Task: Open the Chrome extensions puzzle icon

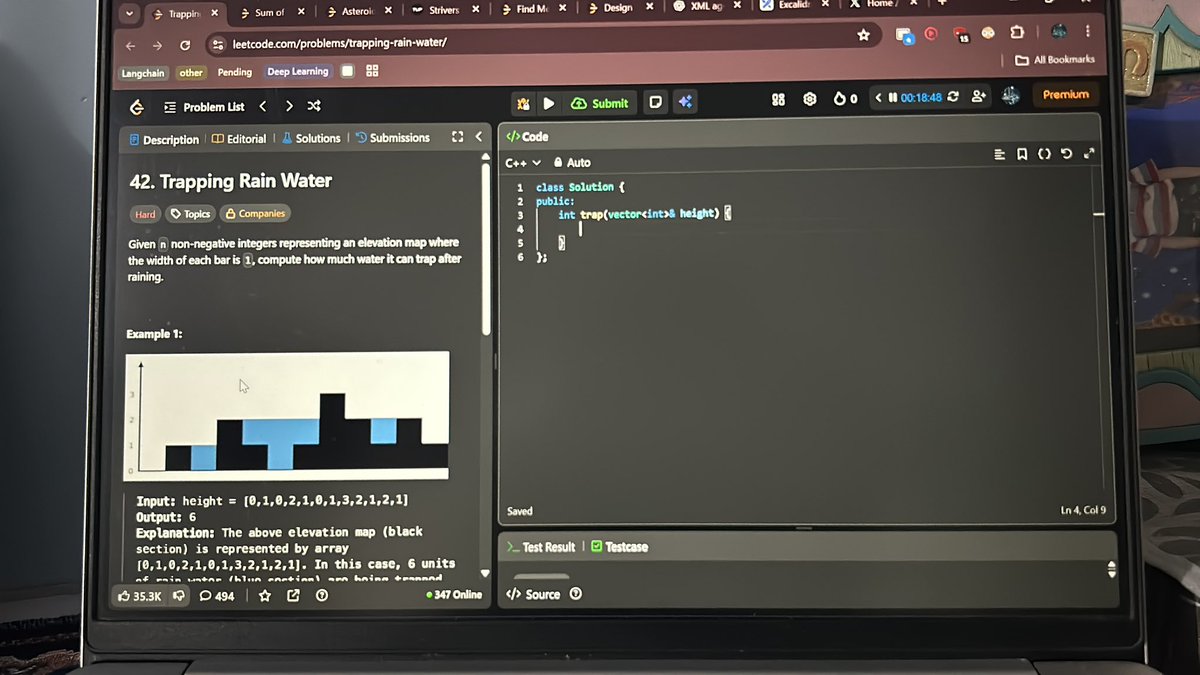Action: click(x=1018, y=32)
